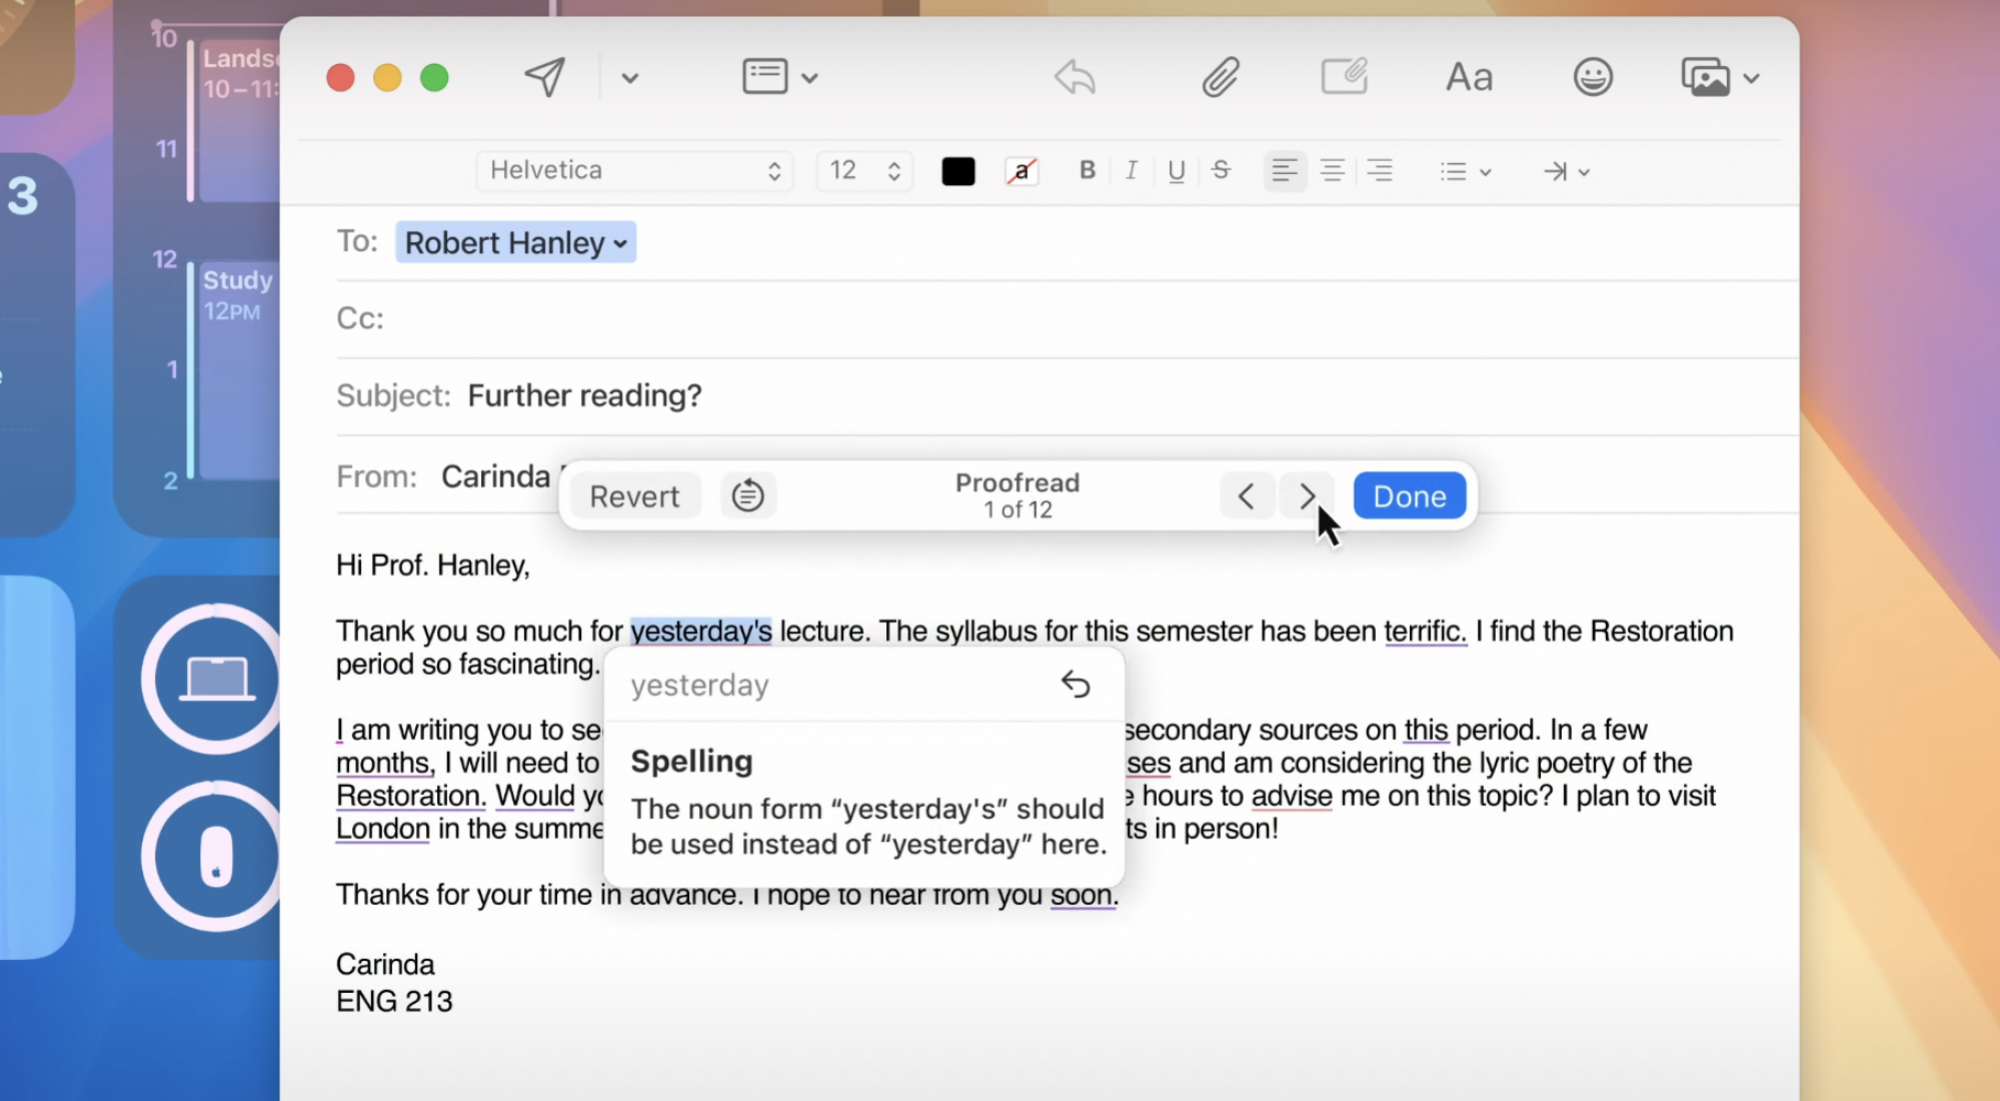
Task: Click the include attachments markup icon
Action: 1345,76
